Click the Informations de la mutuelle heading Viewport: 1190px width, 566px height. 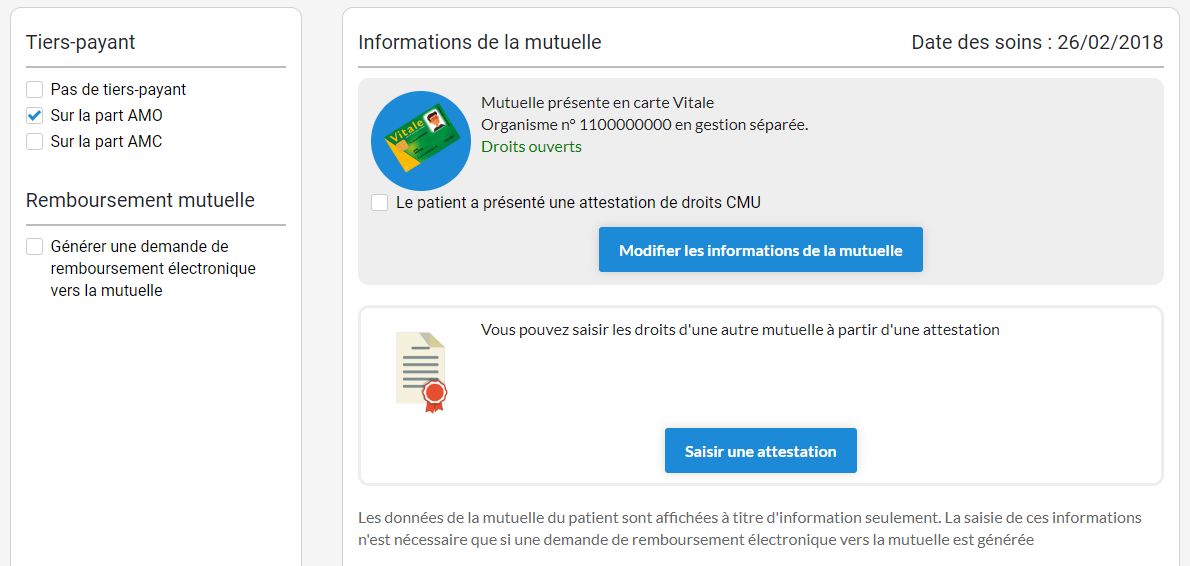click(x=480, y=42)
